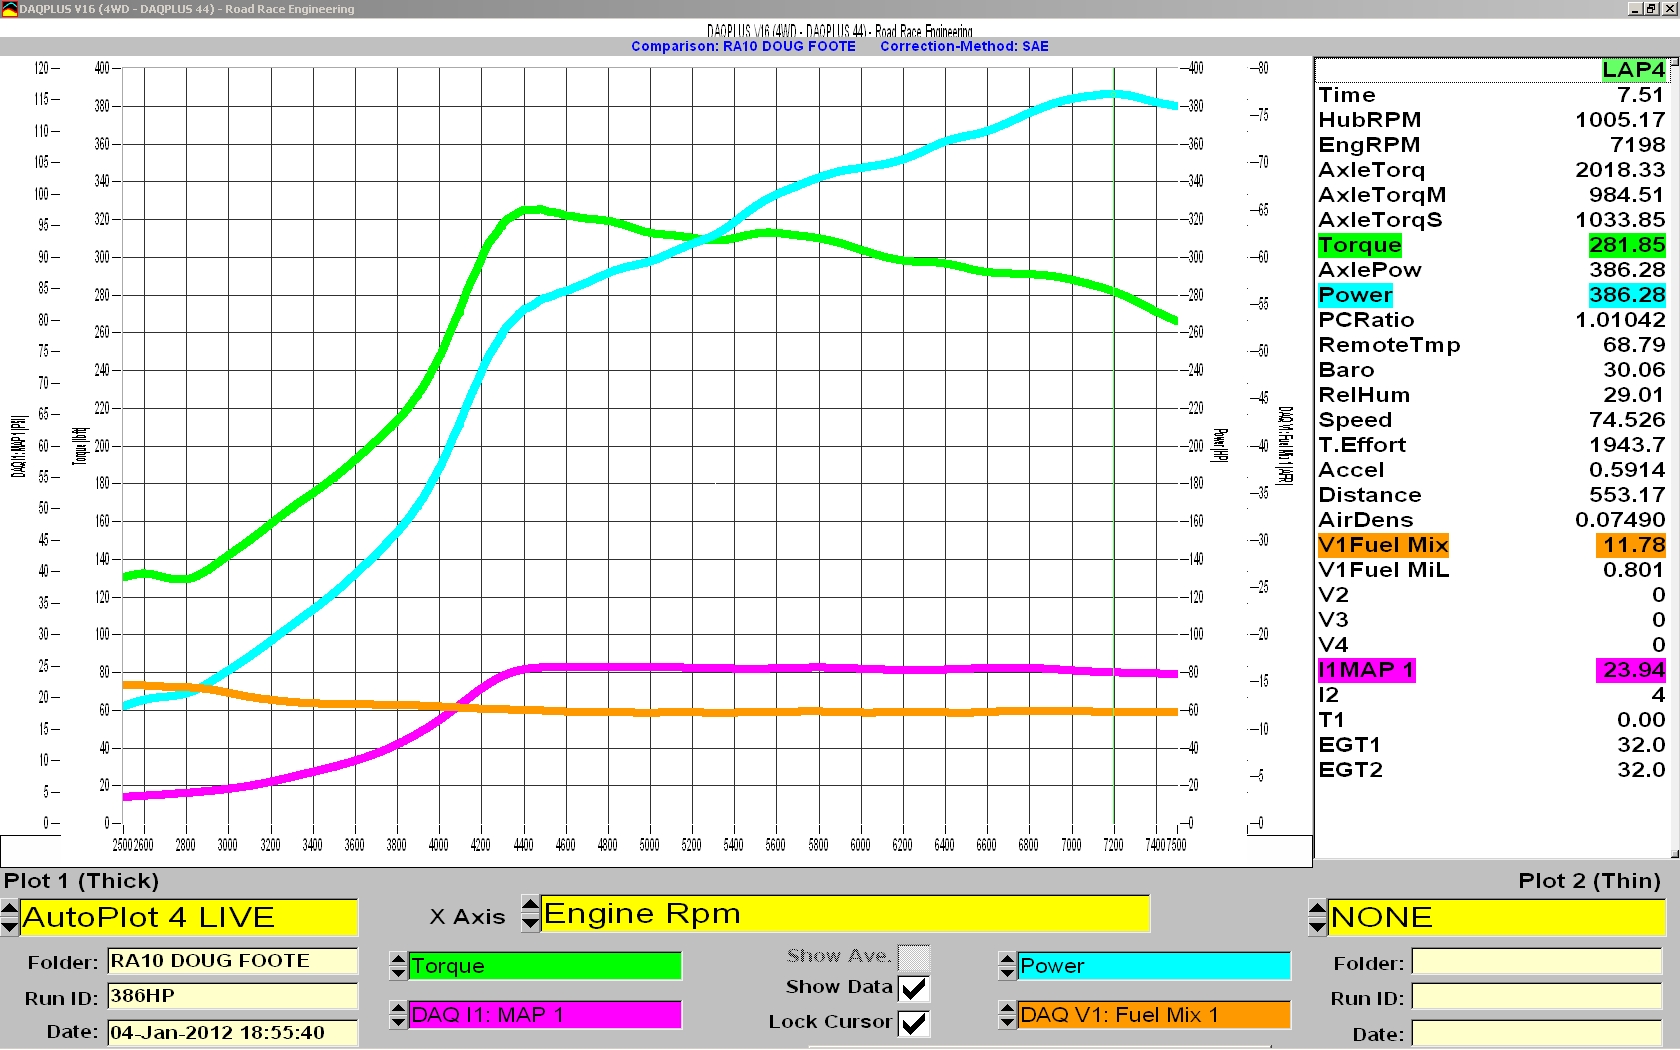
Task: Click the up arrow beside AutoPlot 4 LIVE
Action: [x=10, y=908]
